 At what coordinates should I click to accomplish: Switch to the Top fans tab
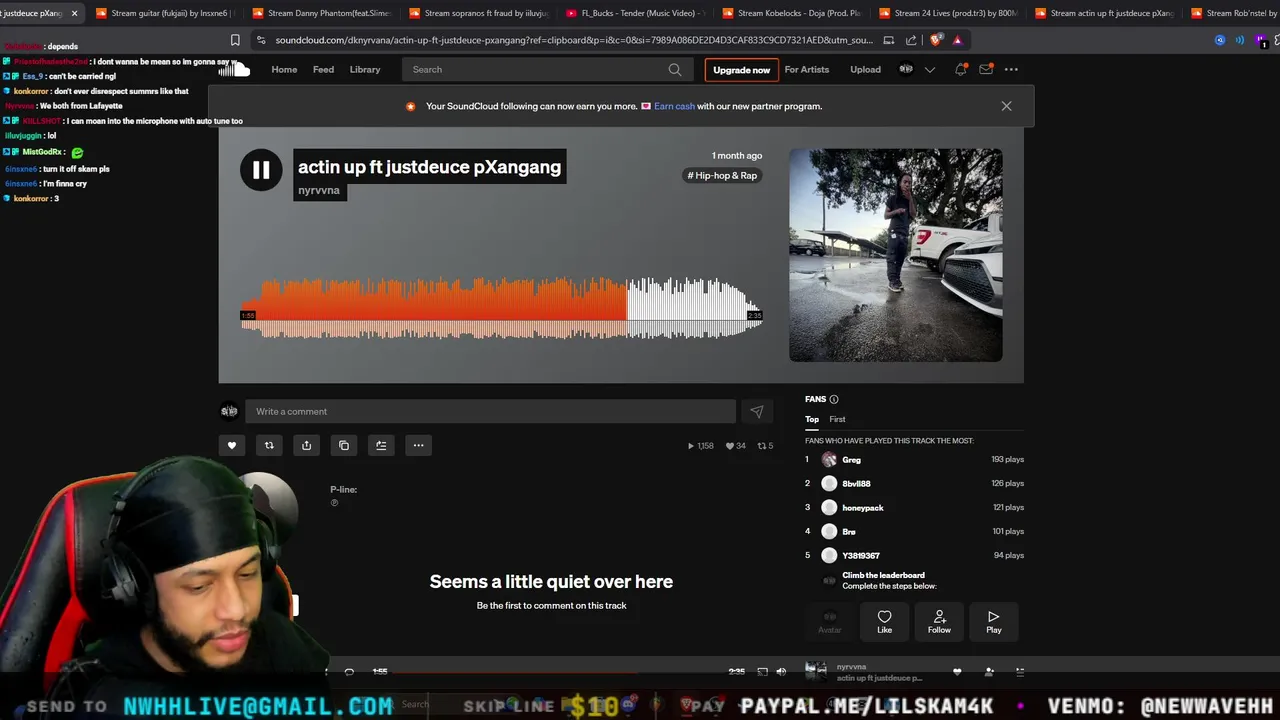coord(812,420)
